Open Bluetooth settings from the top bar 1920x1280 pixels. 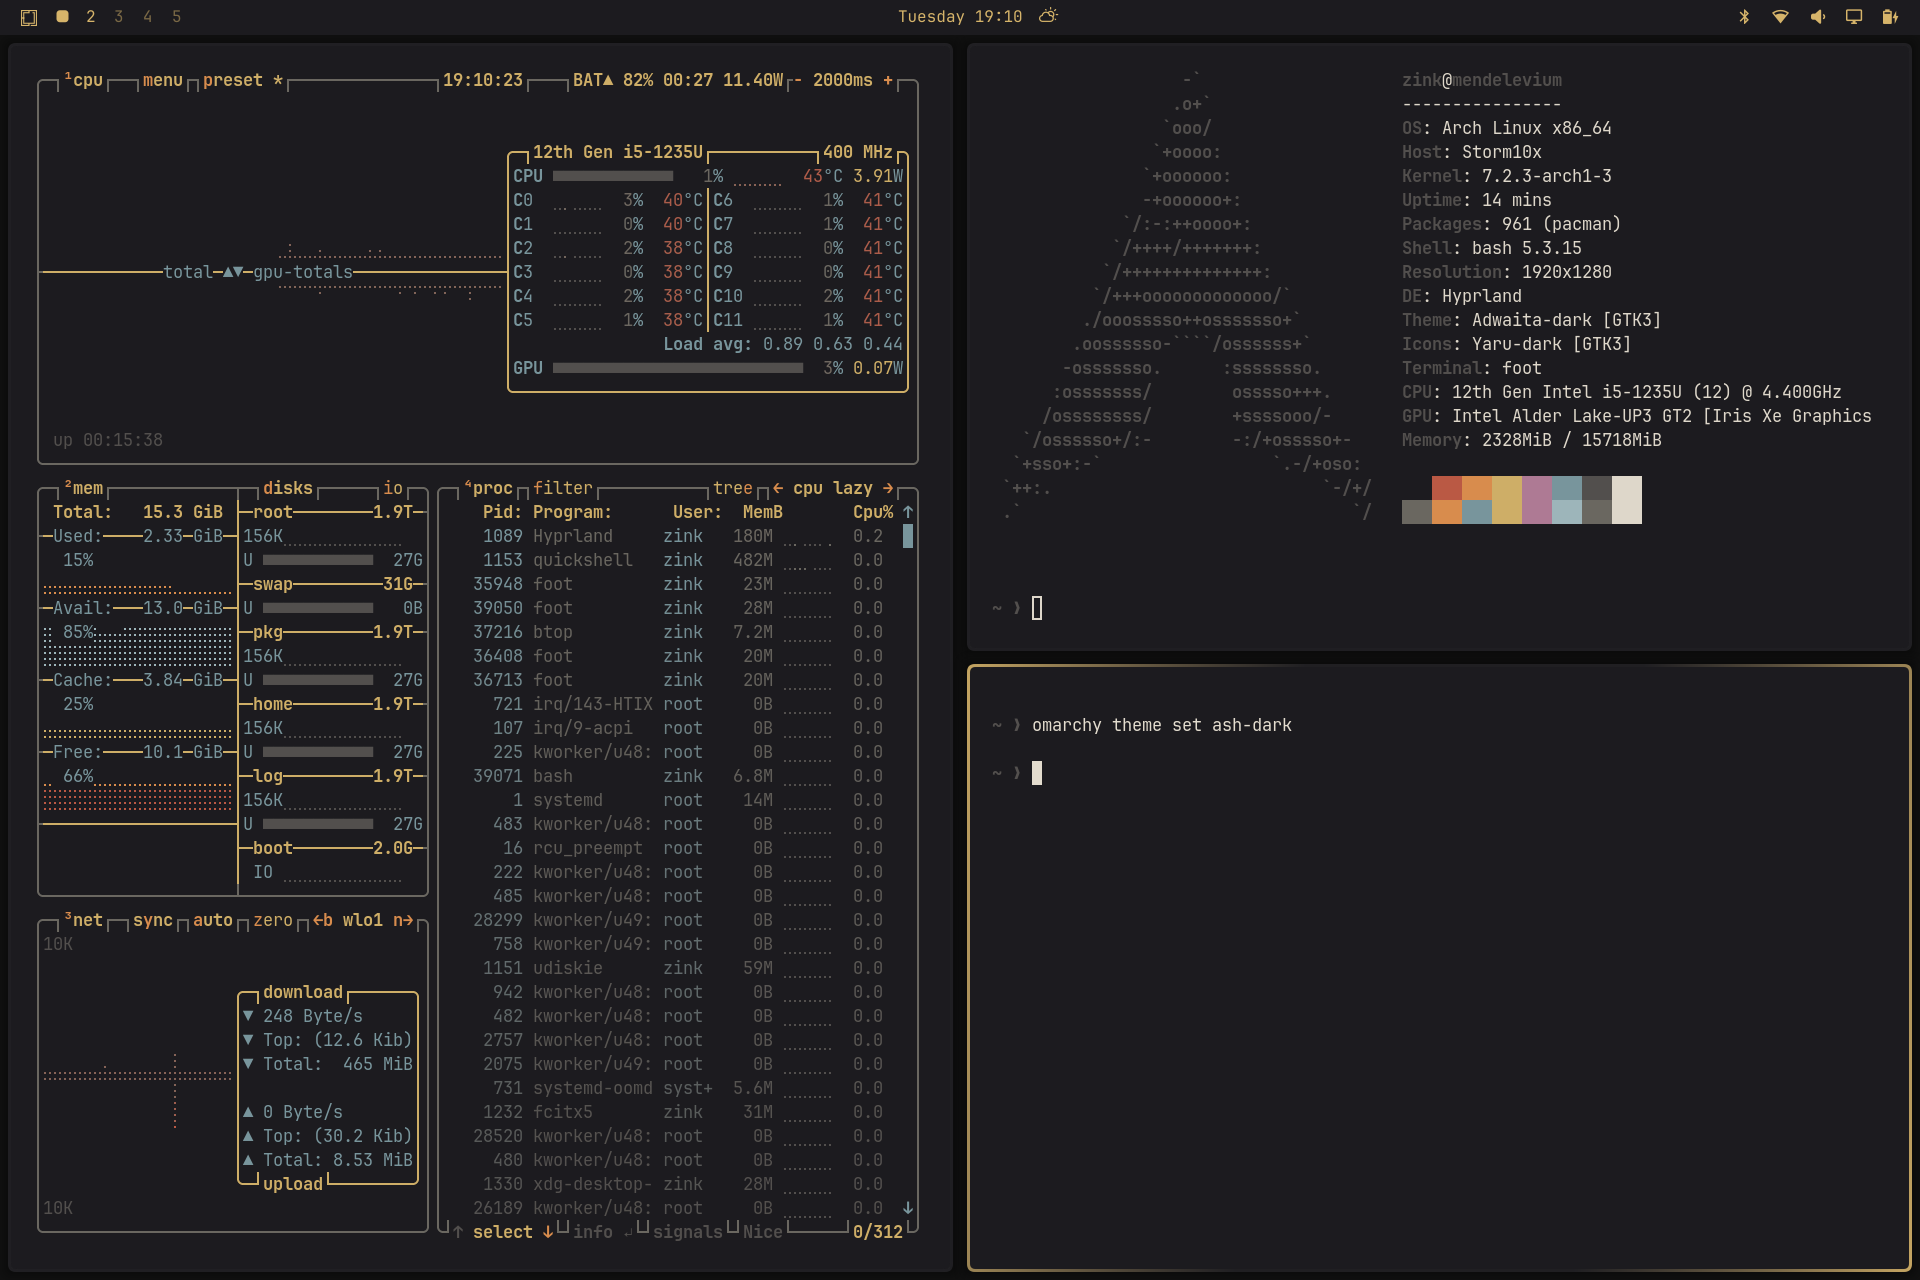click(1744, 17)
